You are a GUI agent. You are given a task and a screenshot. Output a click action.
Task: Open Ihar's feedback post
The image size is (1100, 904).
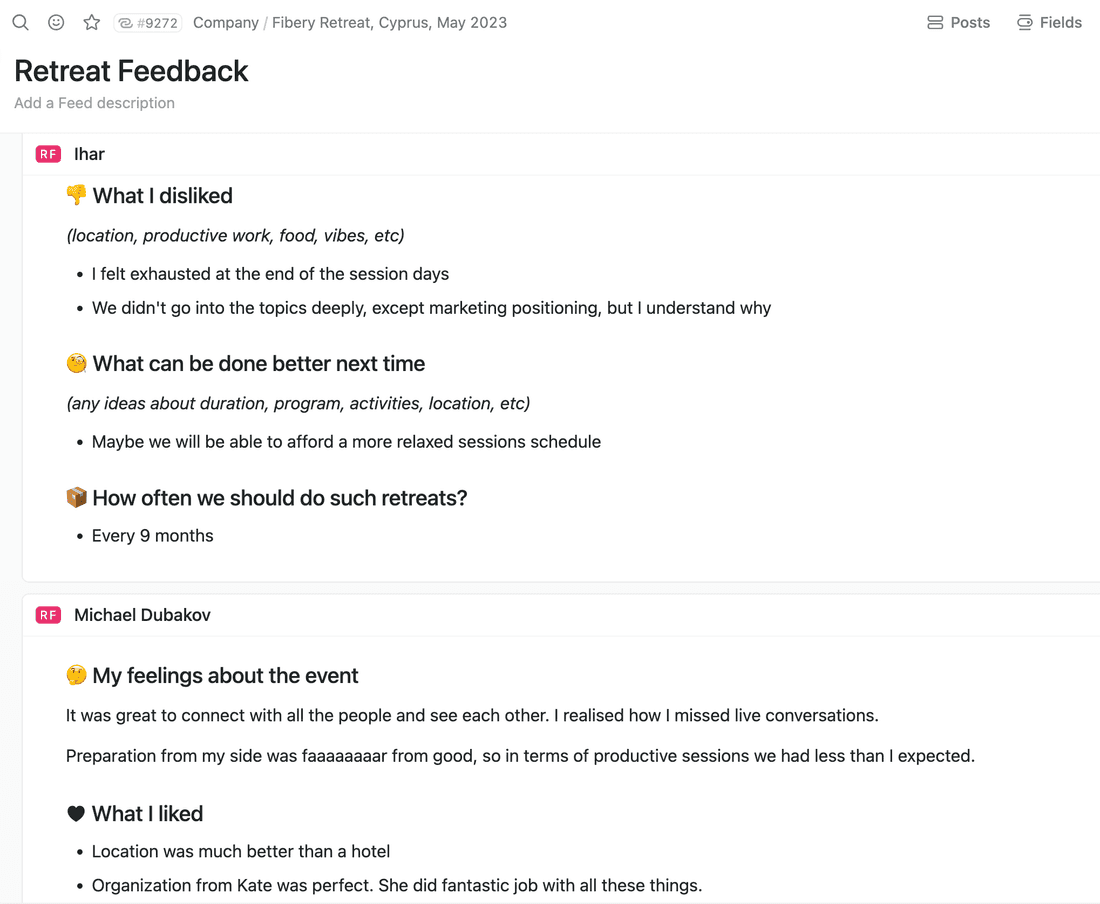pyautogui.click(x=89, y=154)
